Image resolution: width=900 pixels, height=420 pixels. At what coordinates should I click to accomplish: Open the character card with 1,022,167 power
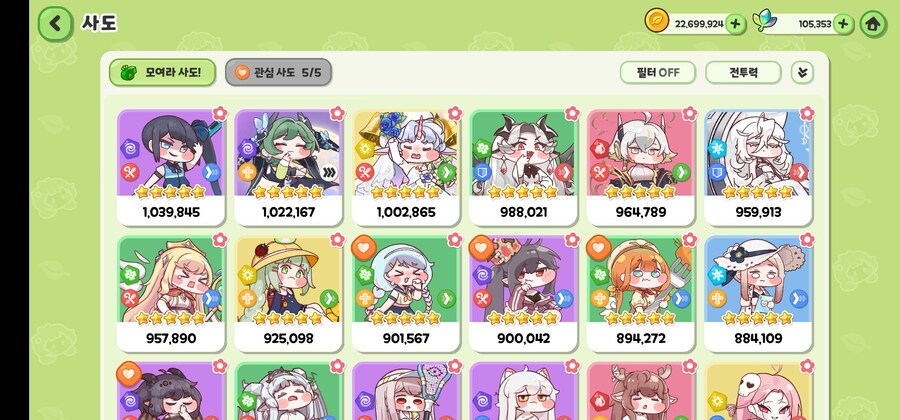coord(289,167)
